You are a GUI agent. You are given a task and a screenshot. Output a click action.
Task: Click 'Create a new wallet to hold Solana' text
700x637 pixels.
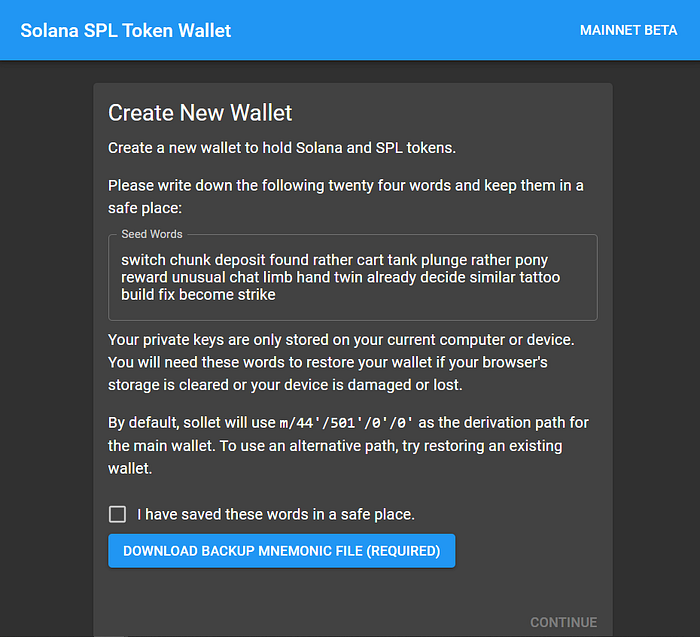(x=282, y=148)
